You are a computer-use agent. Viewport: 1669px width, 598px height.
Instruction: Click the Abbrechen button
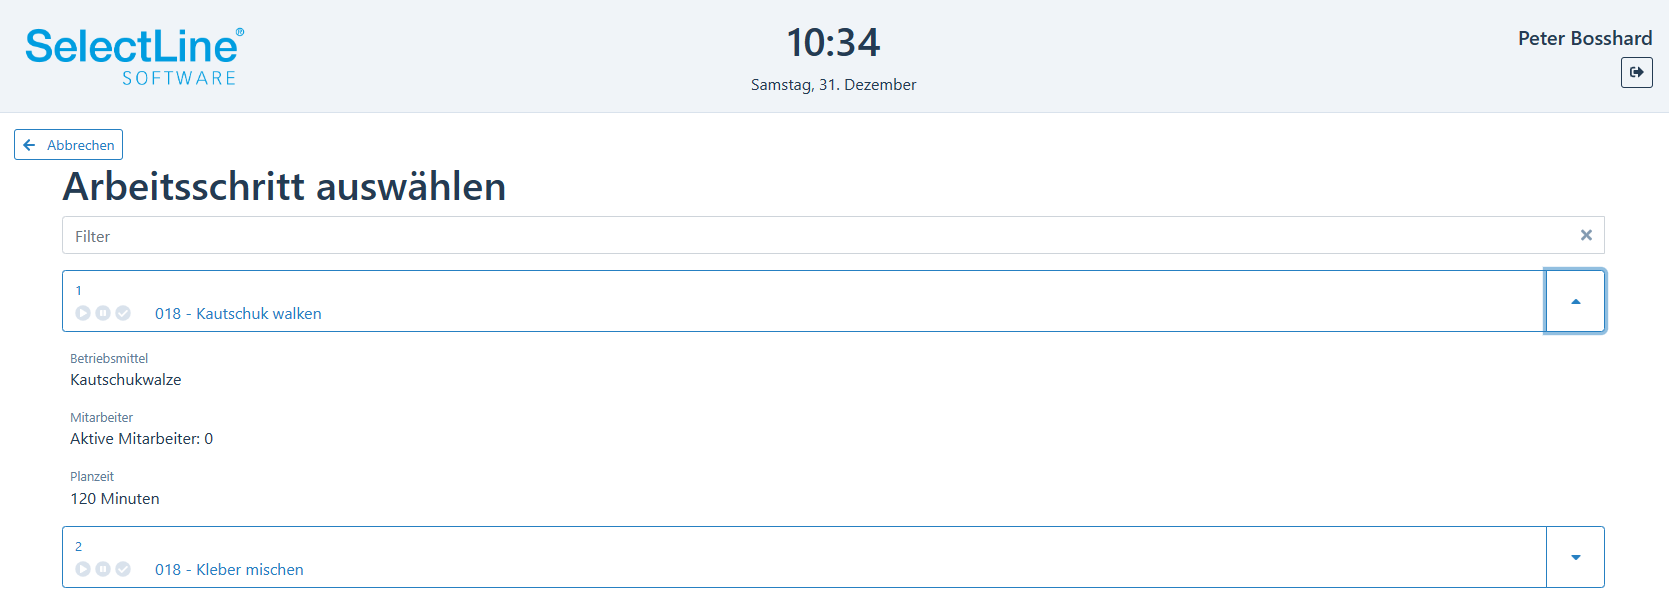coord(68,145)
